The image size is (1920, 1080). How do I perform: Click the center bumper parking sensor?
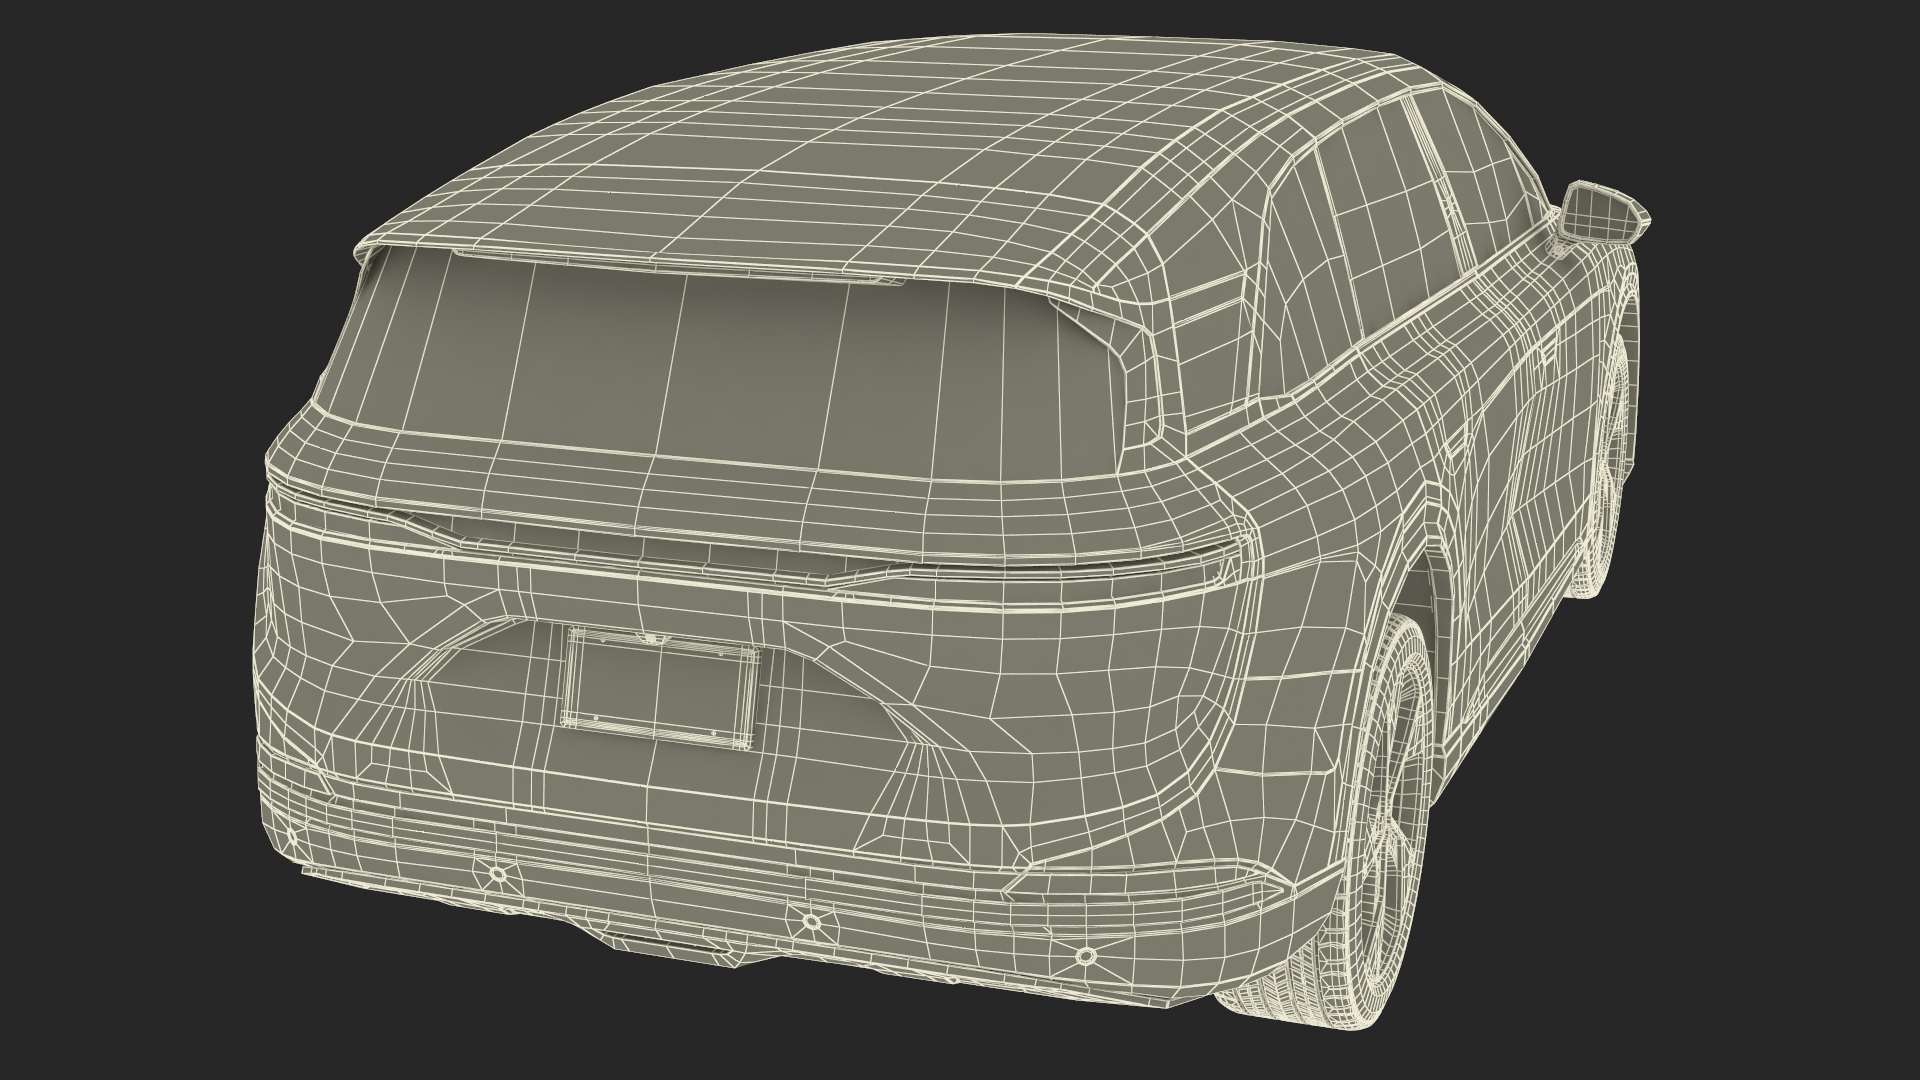pyautogui.click(x=812, y=921)
